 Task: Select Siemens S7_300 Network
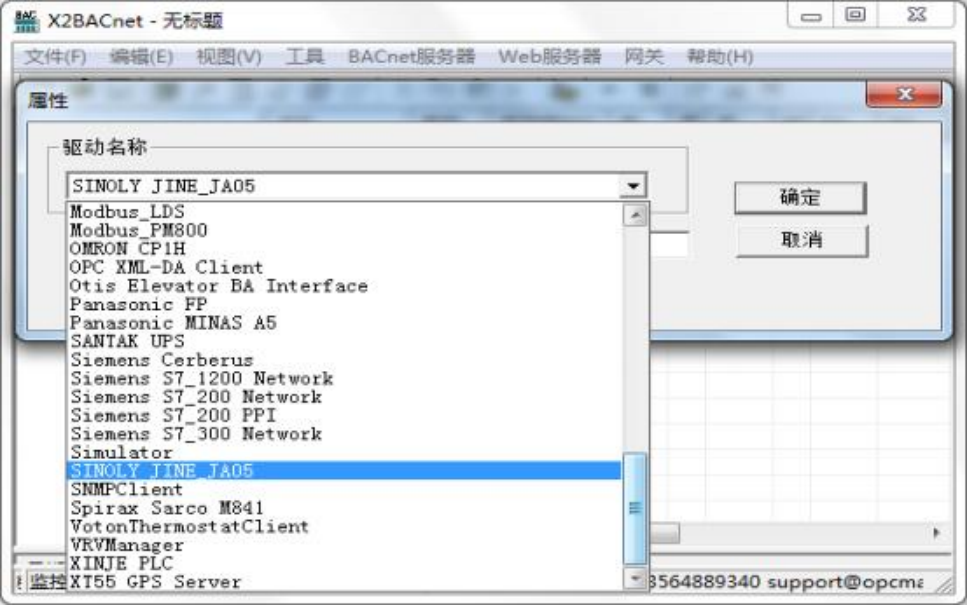click(344, 434)
